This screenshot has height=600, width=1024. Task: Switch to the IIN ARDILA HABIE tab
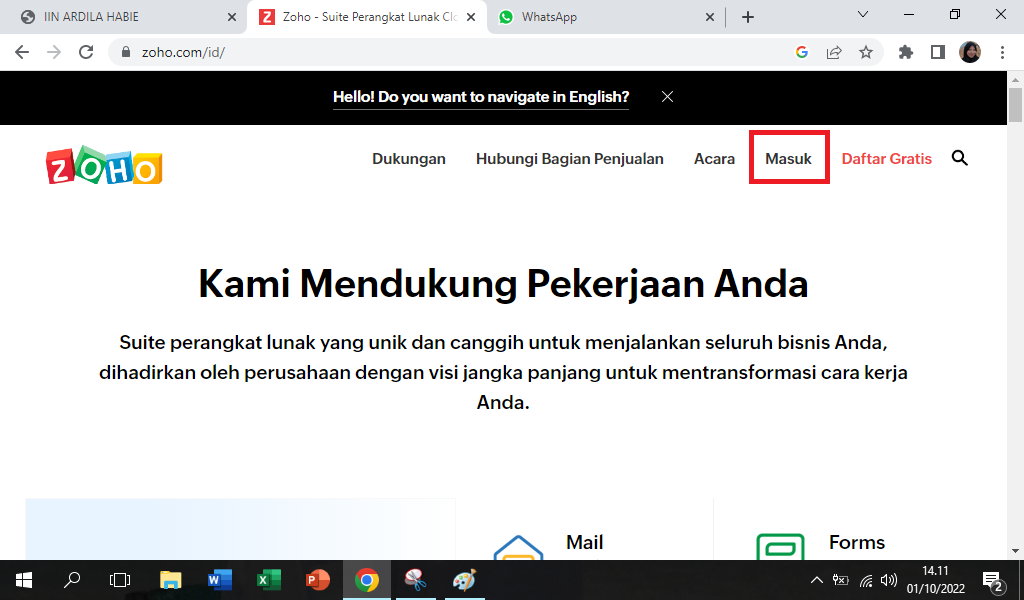(124, 17)
